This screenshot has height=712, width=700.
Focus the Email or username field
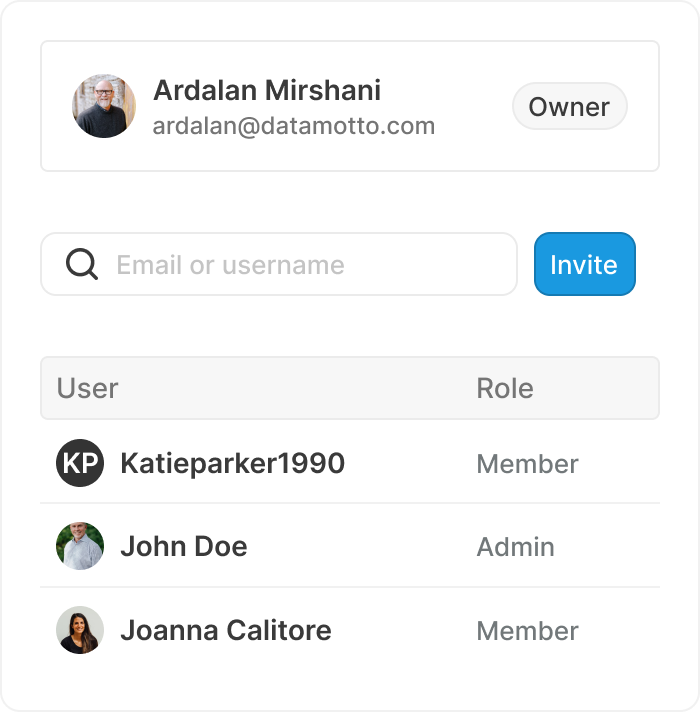pos(300,265)
